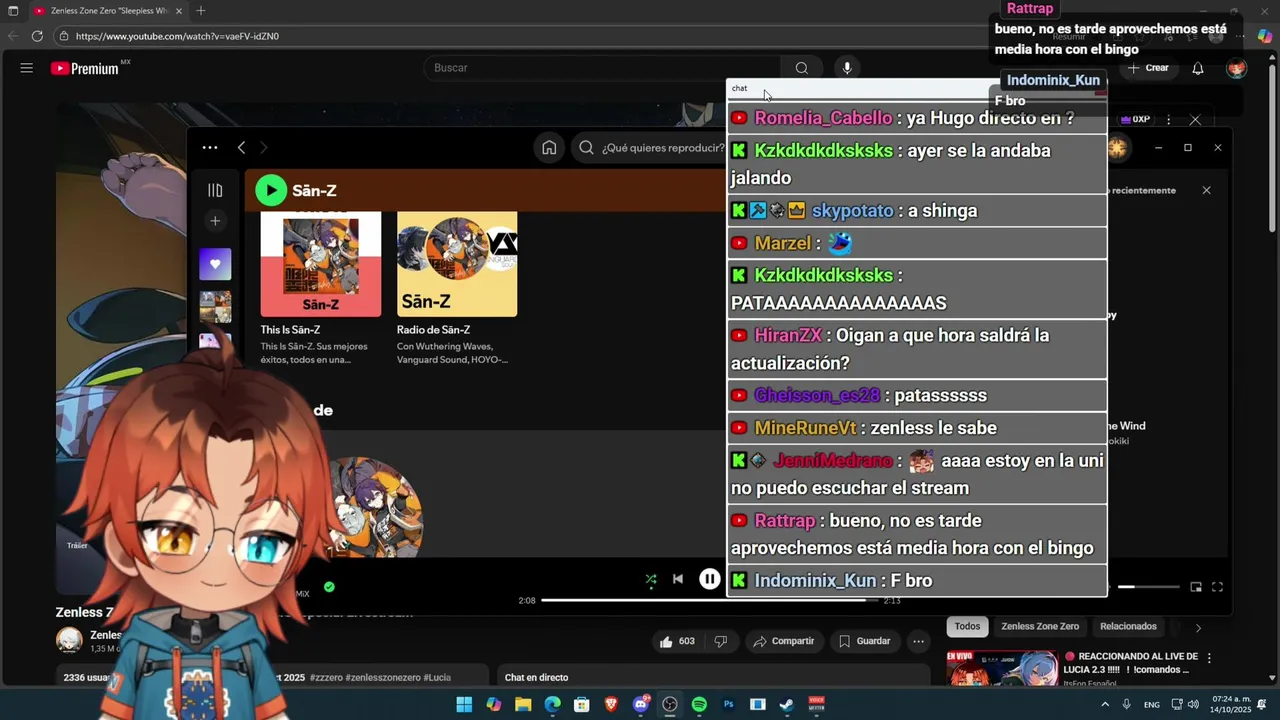Go back in Spotify navigation
1280x720 pixels.
point(241,147)
